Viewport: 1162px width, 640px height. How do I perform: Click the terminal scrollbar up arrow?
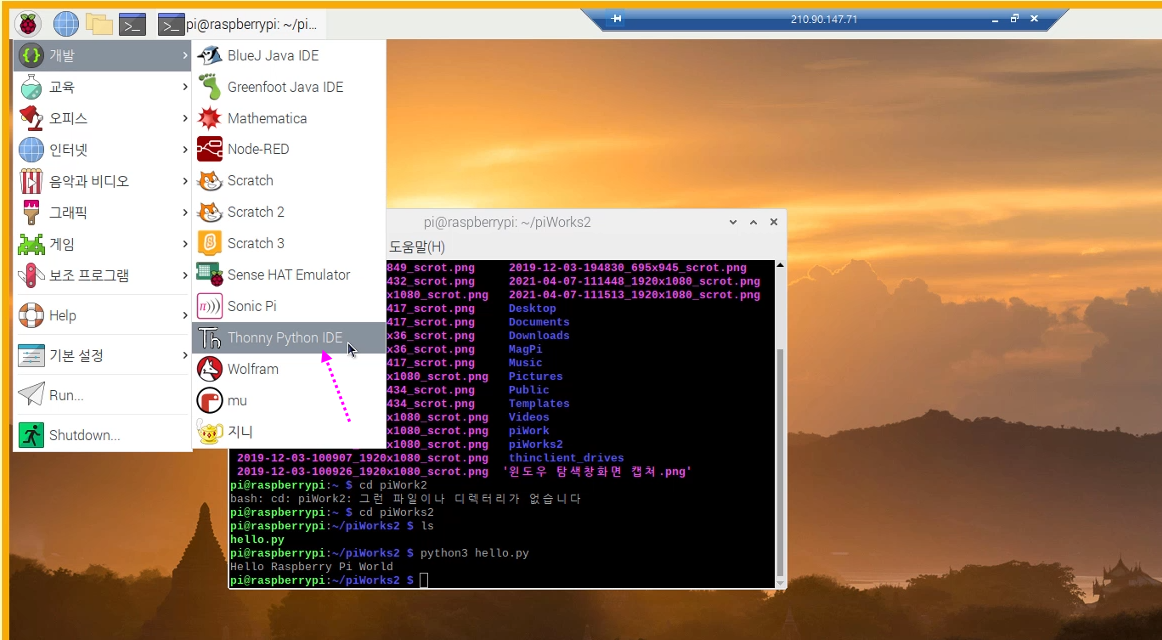pos(780,265)
